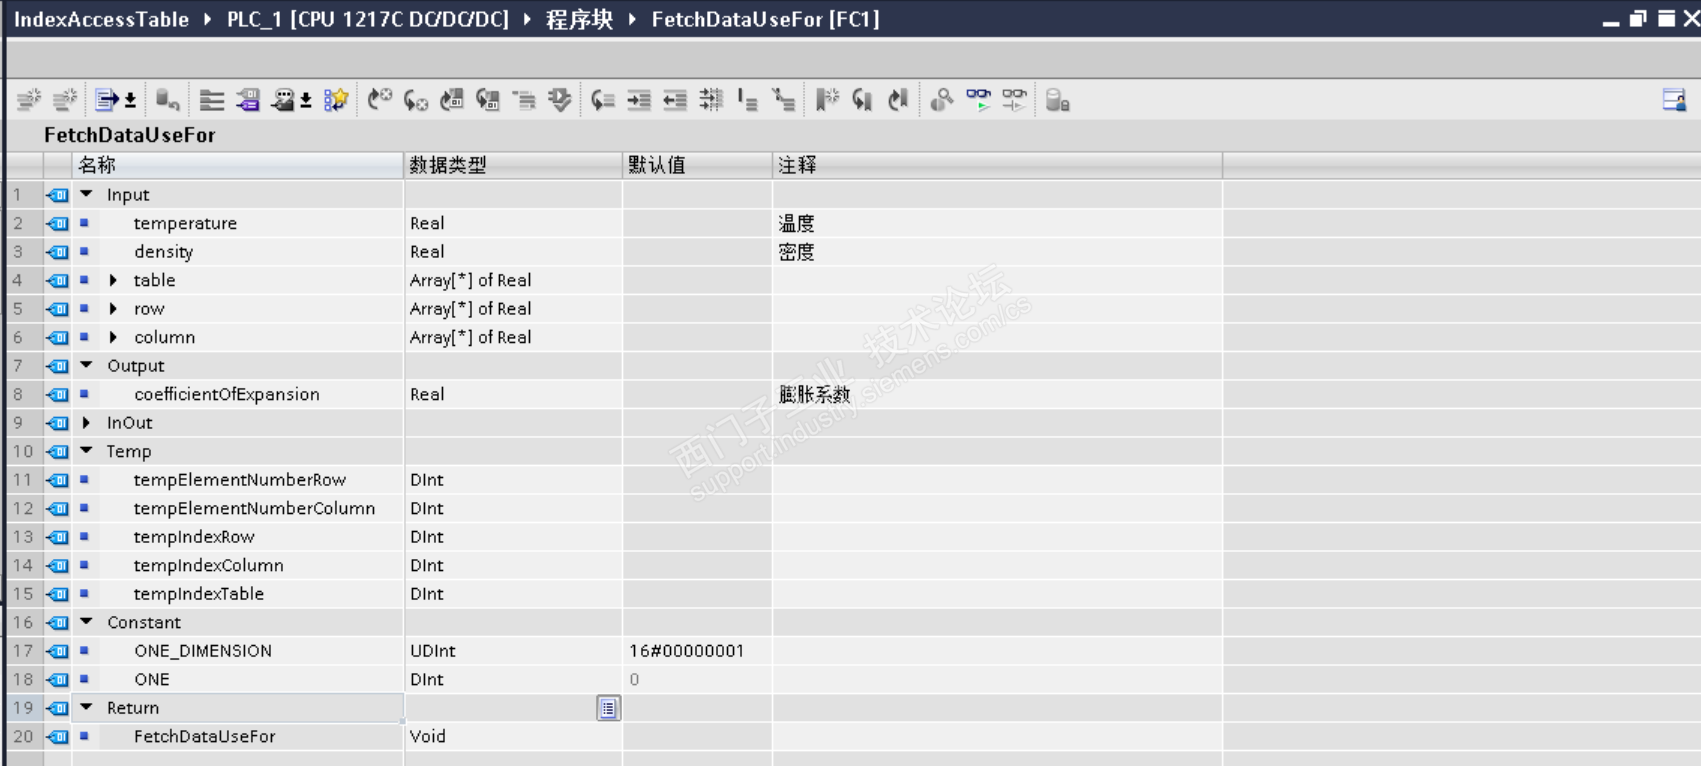Click the default value "16#00000001"
Viewport: 1701px width, 766px height.
pyautogui.click(x=687, y=651)
